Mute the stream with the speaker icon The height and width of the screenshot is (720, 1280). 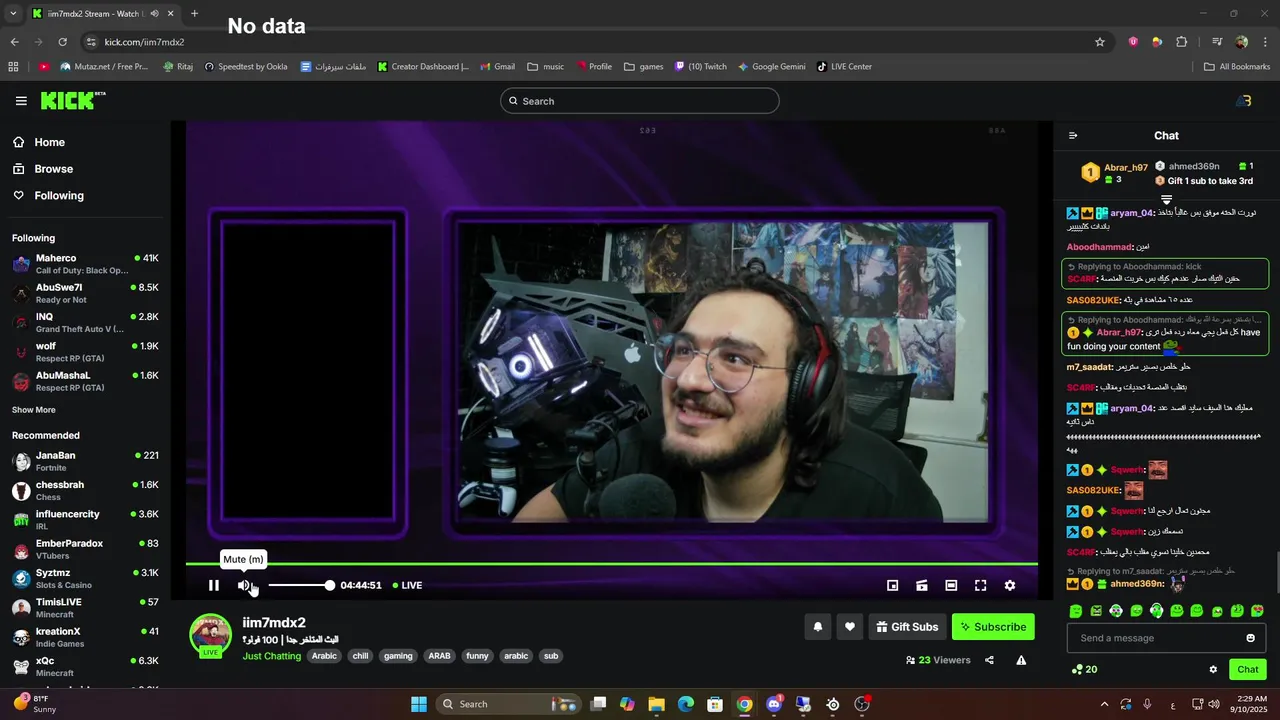(x=244, y=585)
